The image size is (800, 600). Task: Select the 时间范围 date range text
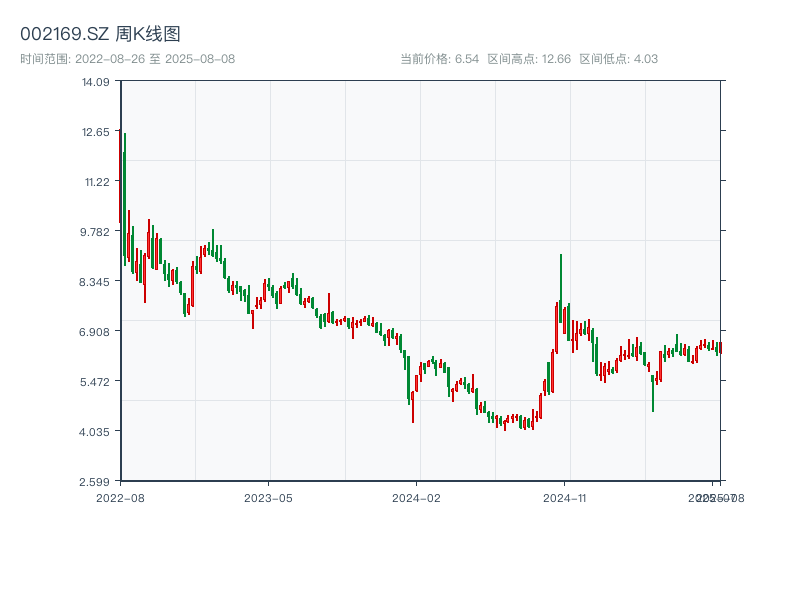(127, 59)
